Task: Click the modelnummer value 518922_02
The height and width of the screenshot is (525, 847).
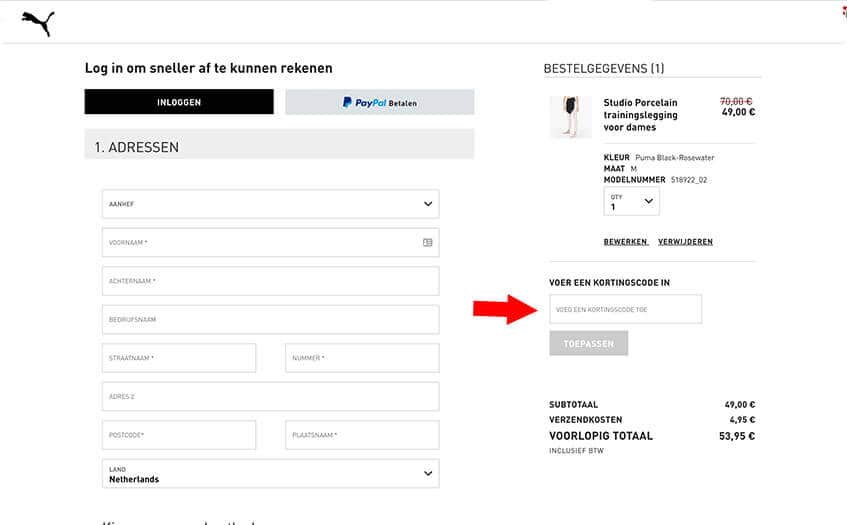Action: pyautogui.click(x=689, y=180)
